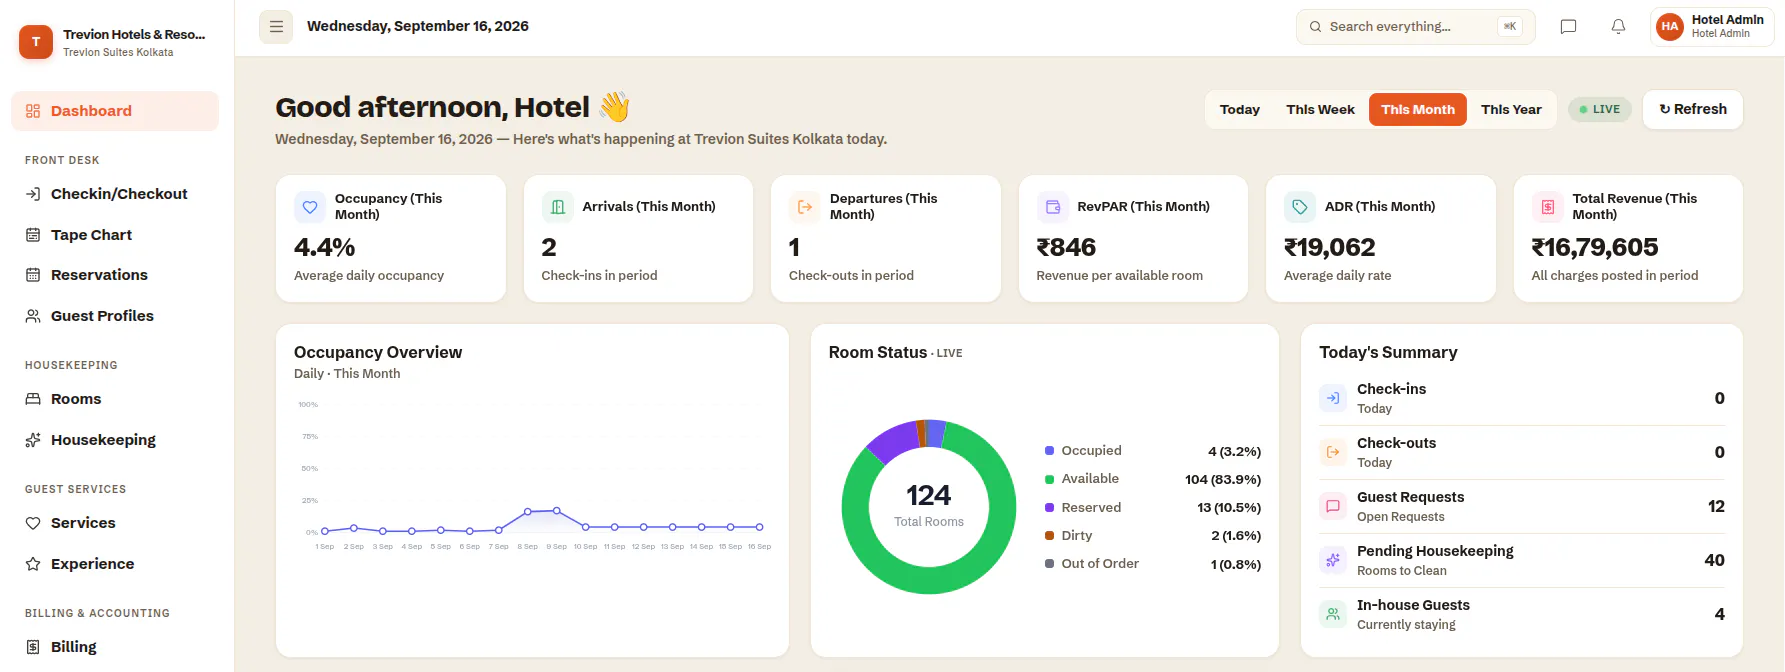Click the Refresh button
Viewport: 1785px width, 672px height.
pos(1693,110)
